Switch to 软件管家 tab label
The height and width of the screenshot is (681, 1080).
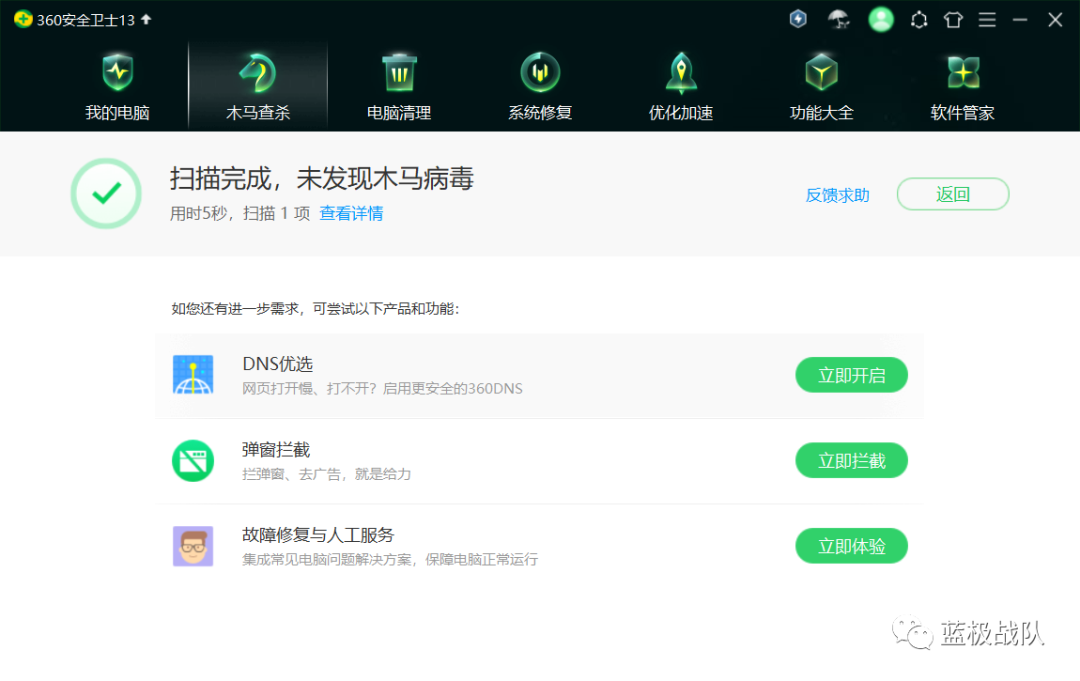tap(963, 113)
